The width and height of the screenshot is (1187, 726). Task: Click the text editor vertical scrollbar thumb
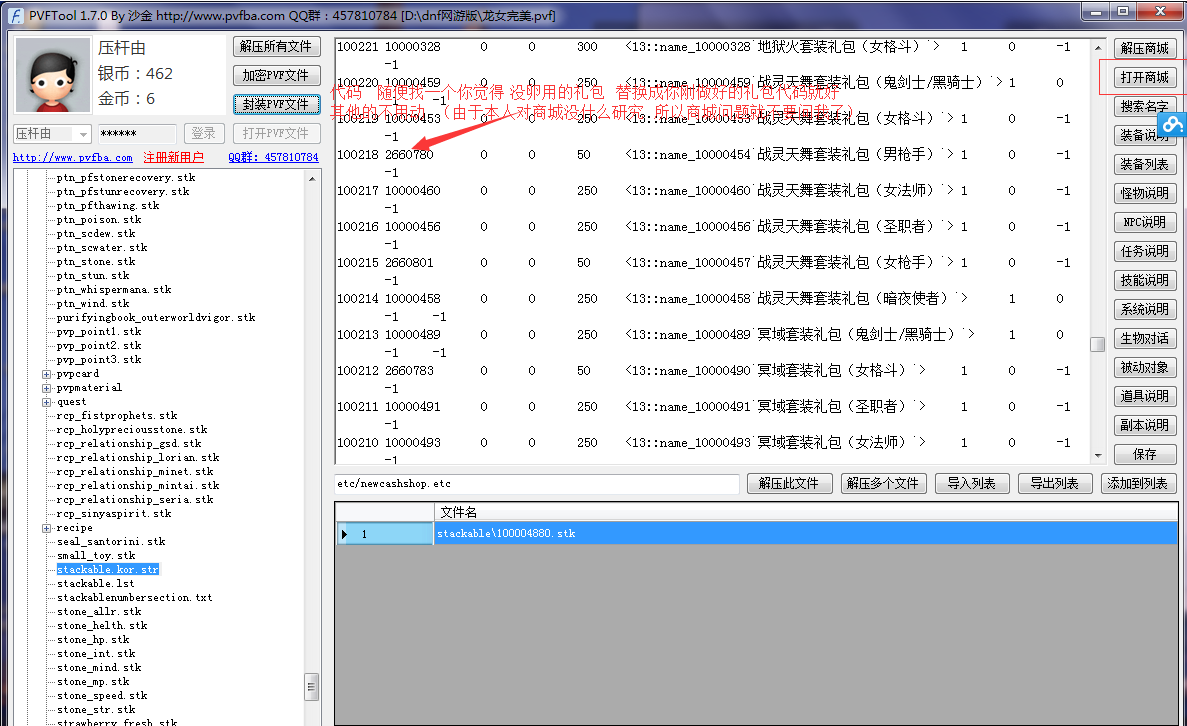tap(1097, 343)
